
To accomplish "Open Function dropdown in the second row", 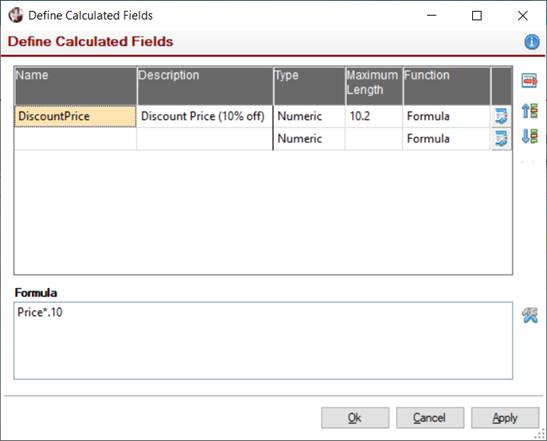I will 446,139.
